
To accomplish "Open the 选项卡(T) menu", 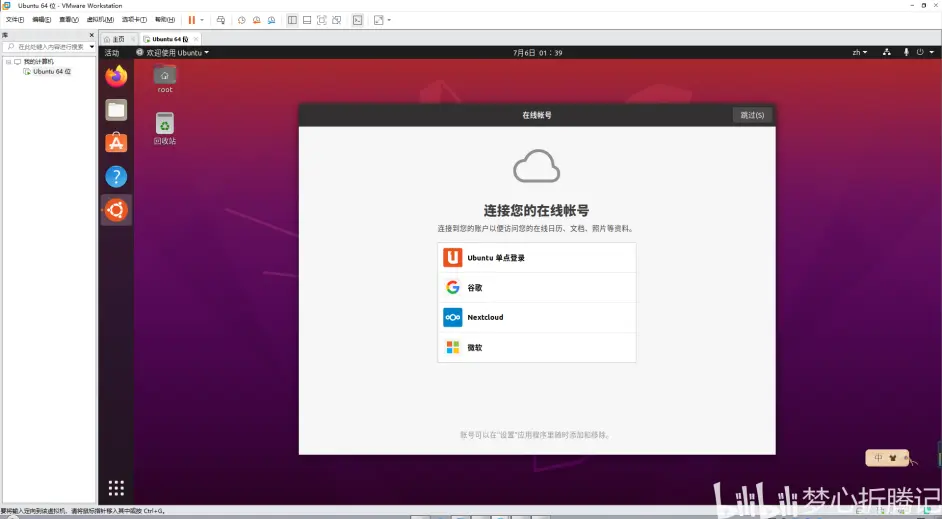I will (134, 20).
